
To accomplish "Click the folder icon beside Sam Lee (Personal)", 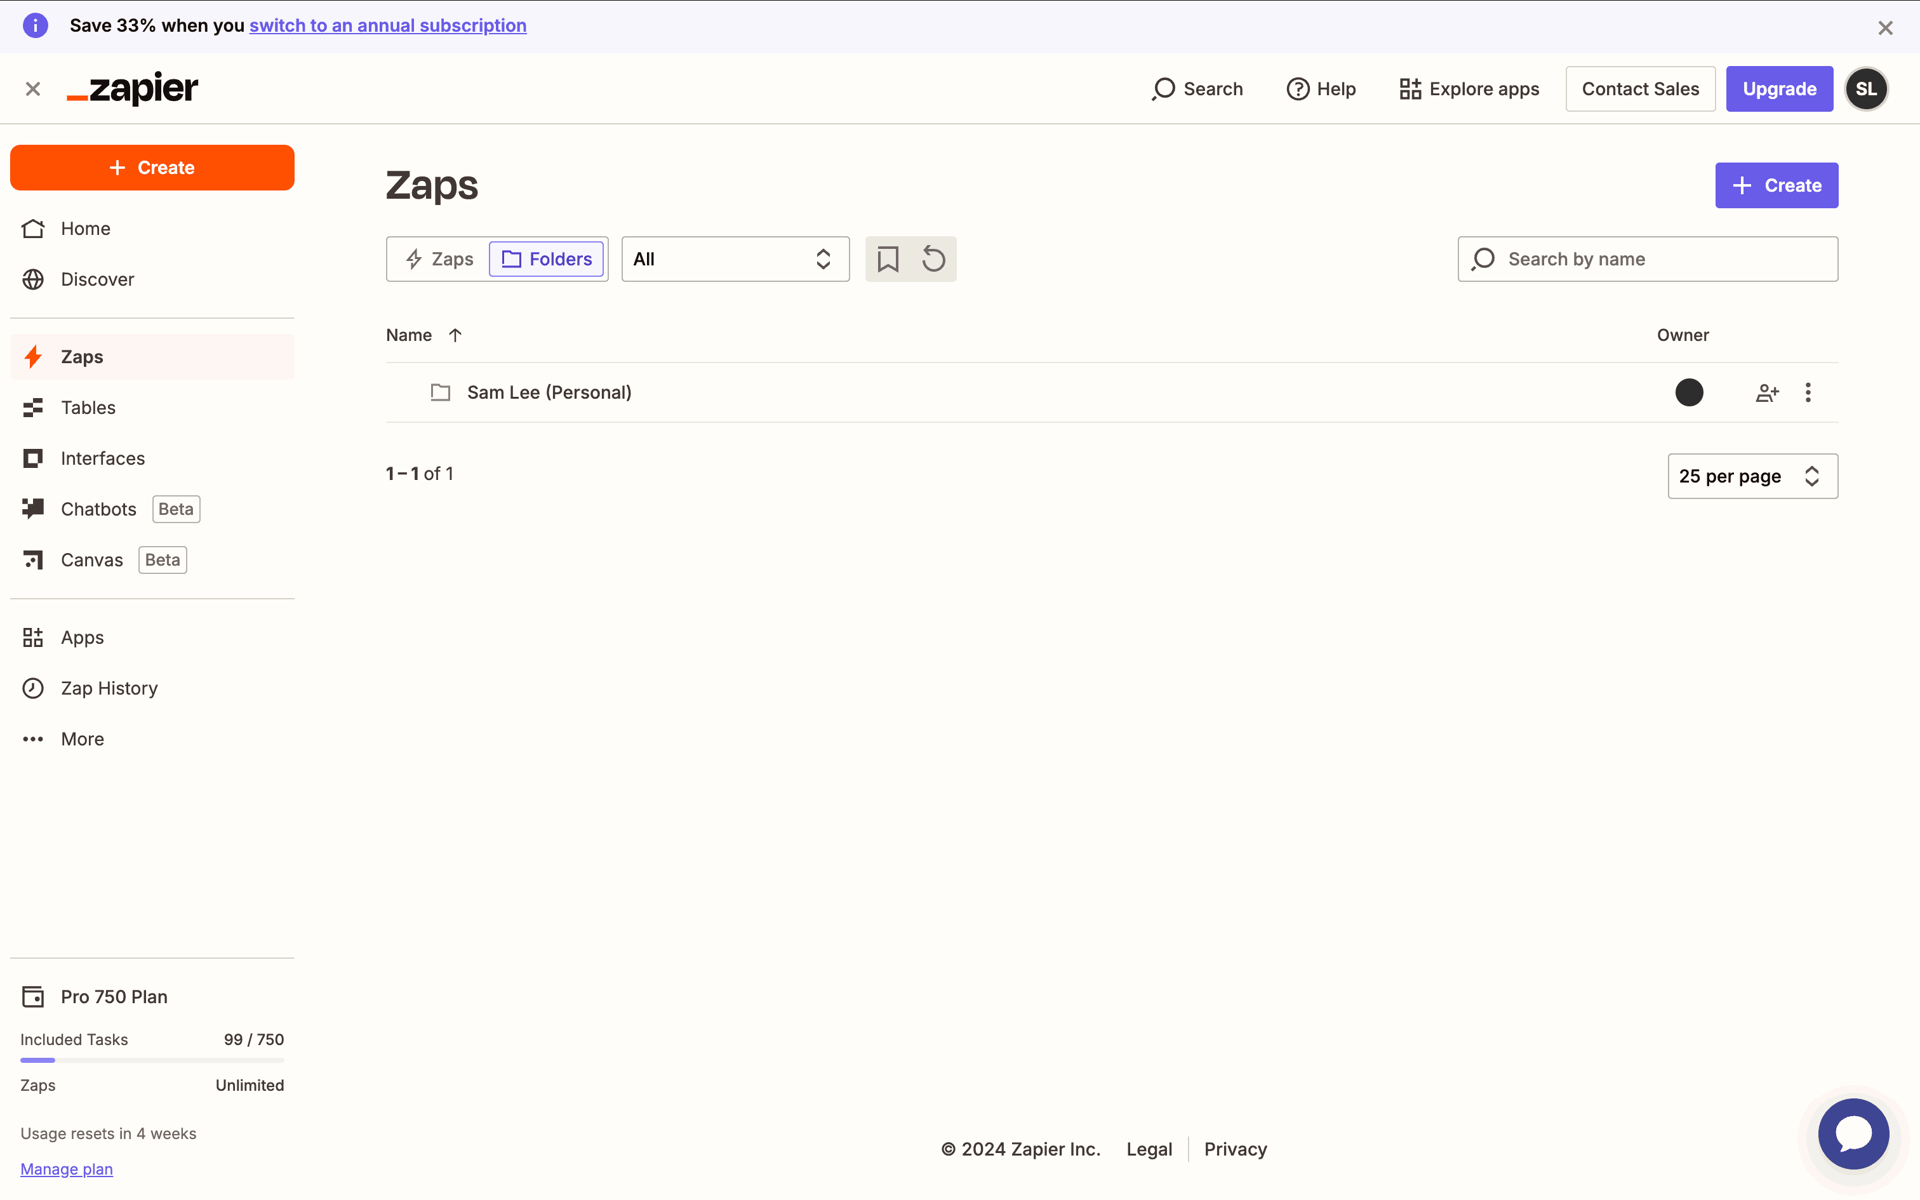I will tap(440, 393).
